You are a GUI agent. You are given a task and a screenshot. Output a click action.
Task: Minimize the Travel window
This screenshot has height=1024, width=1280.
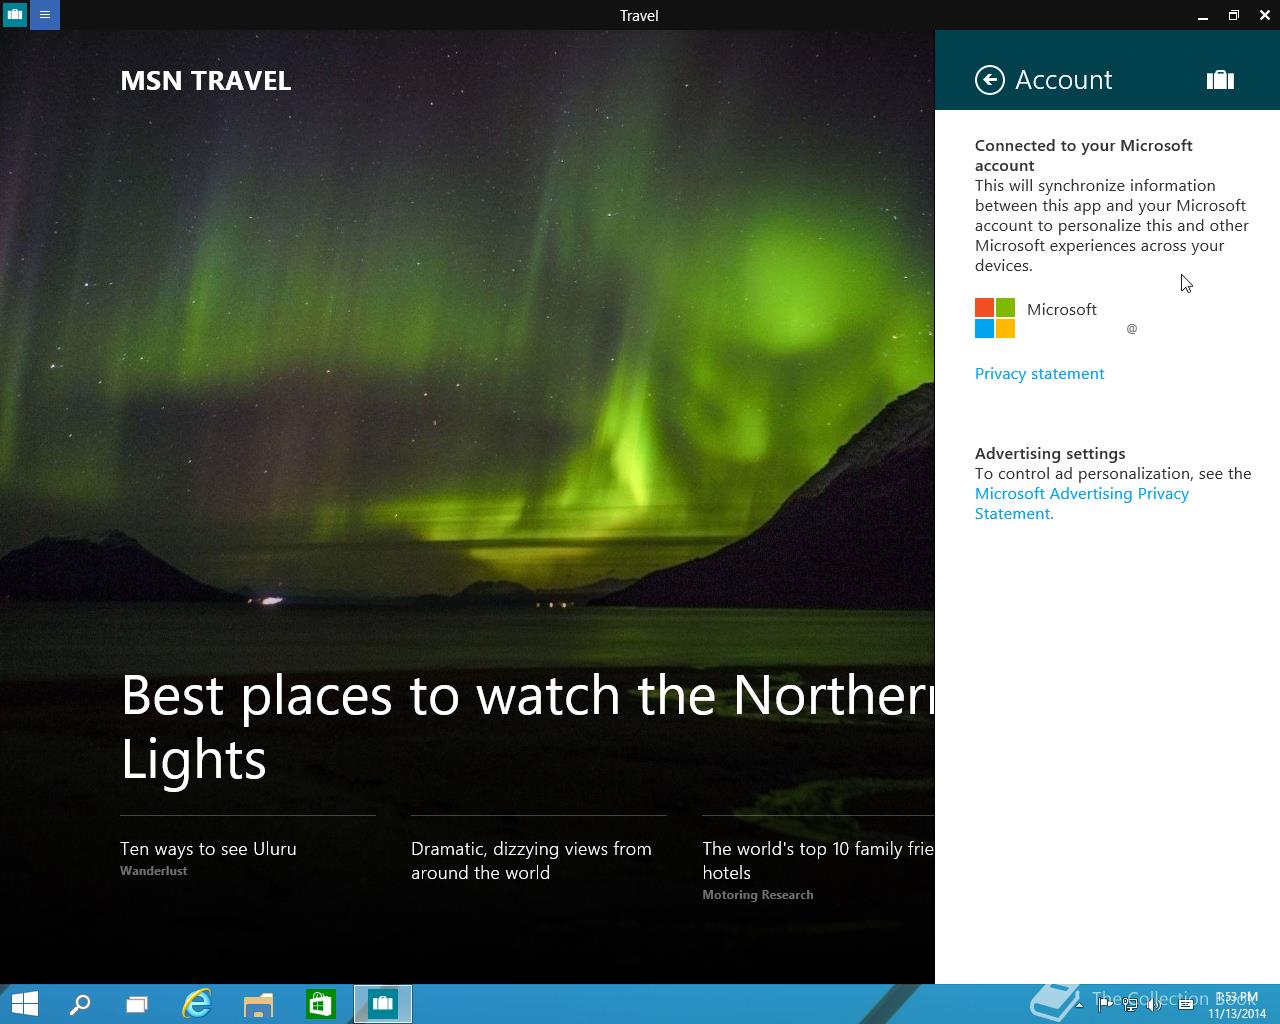point(1202,15)
